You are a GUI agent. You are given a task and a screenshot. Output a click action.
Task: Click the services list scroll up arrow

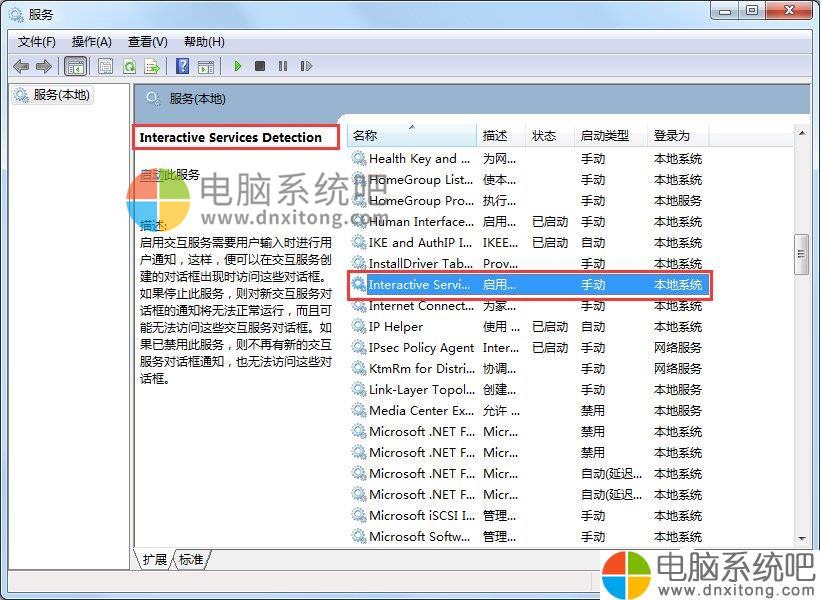(802, 133)
